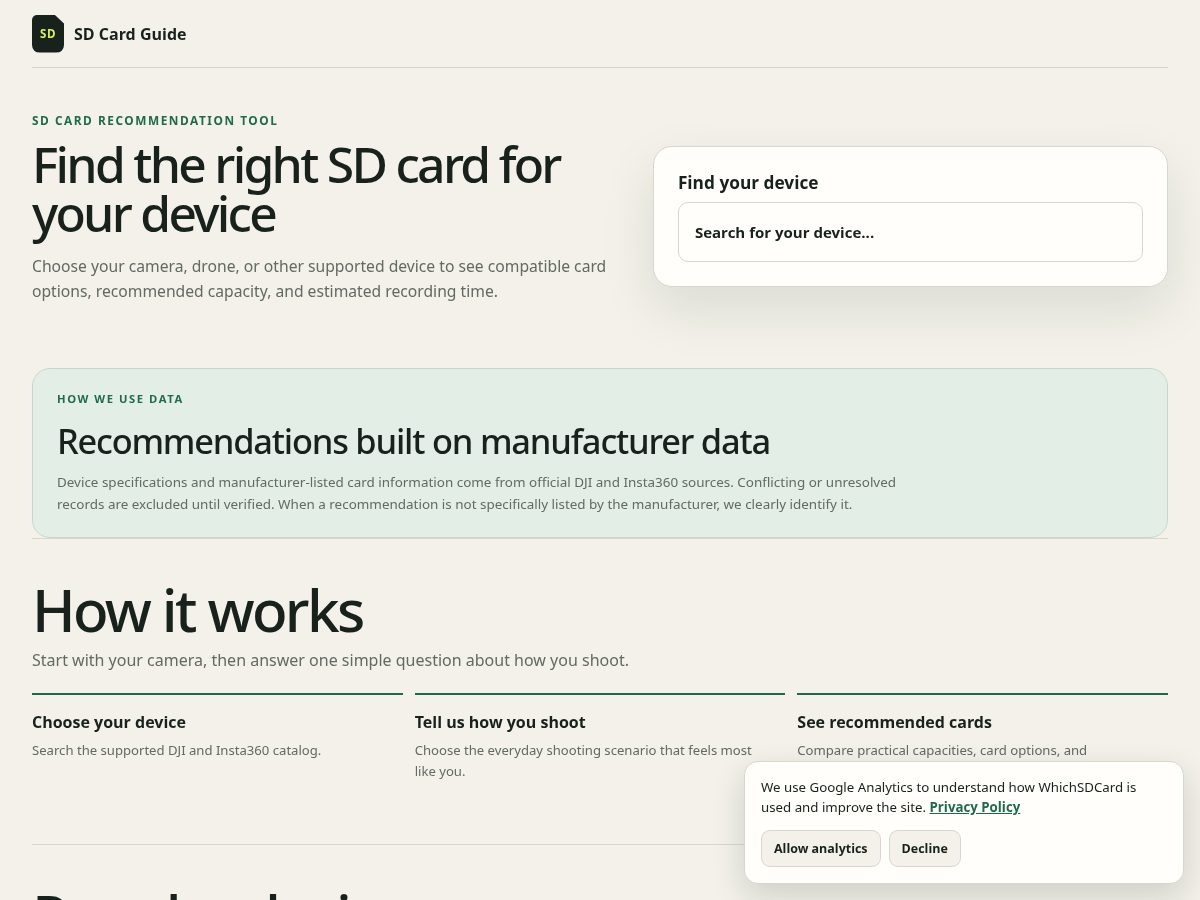Click the 'Find your device' label
This screenshot has width=1200, height=900.
748,182
